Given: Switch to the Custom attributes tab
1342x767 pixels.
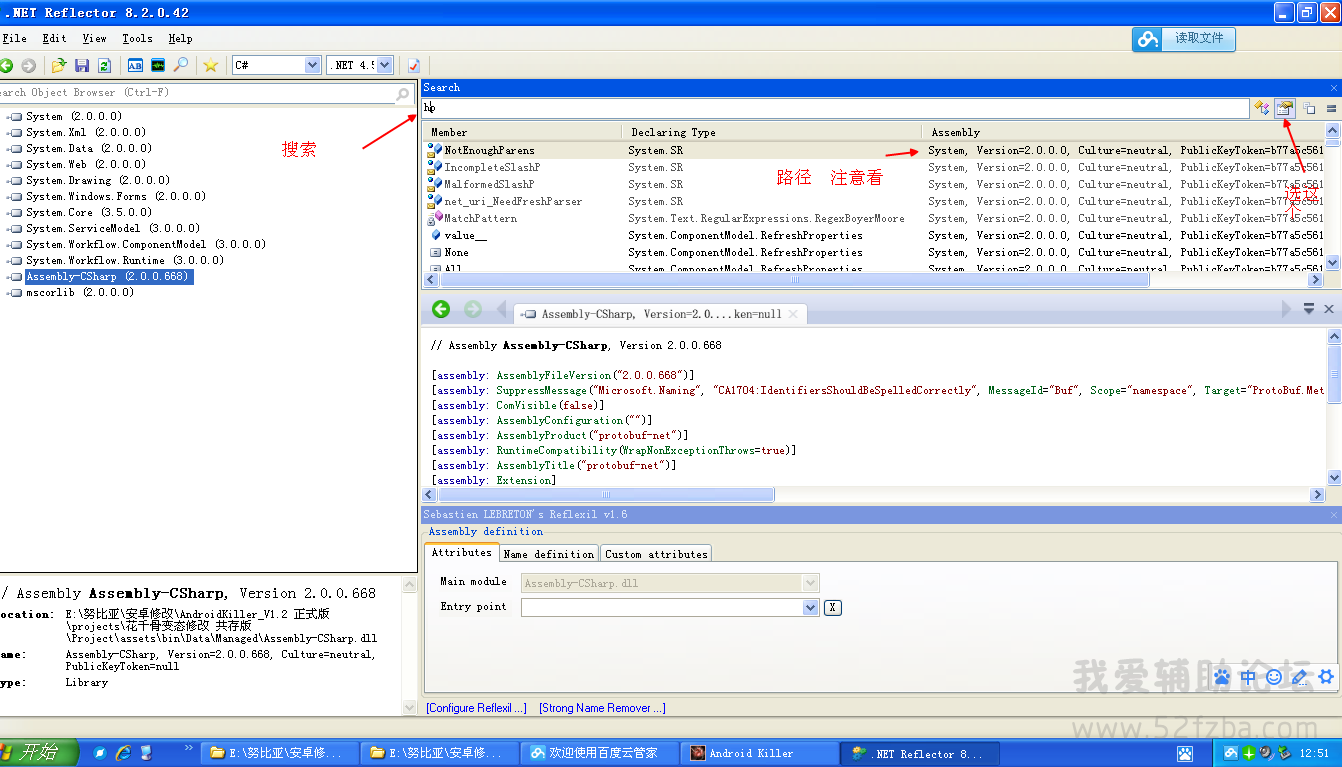Looking at the screenshot, I should pos(656,554).
